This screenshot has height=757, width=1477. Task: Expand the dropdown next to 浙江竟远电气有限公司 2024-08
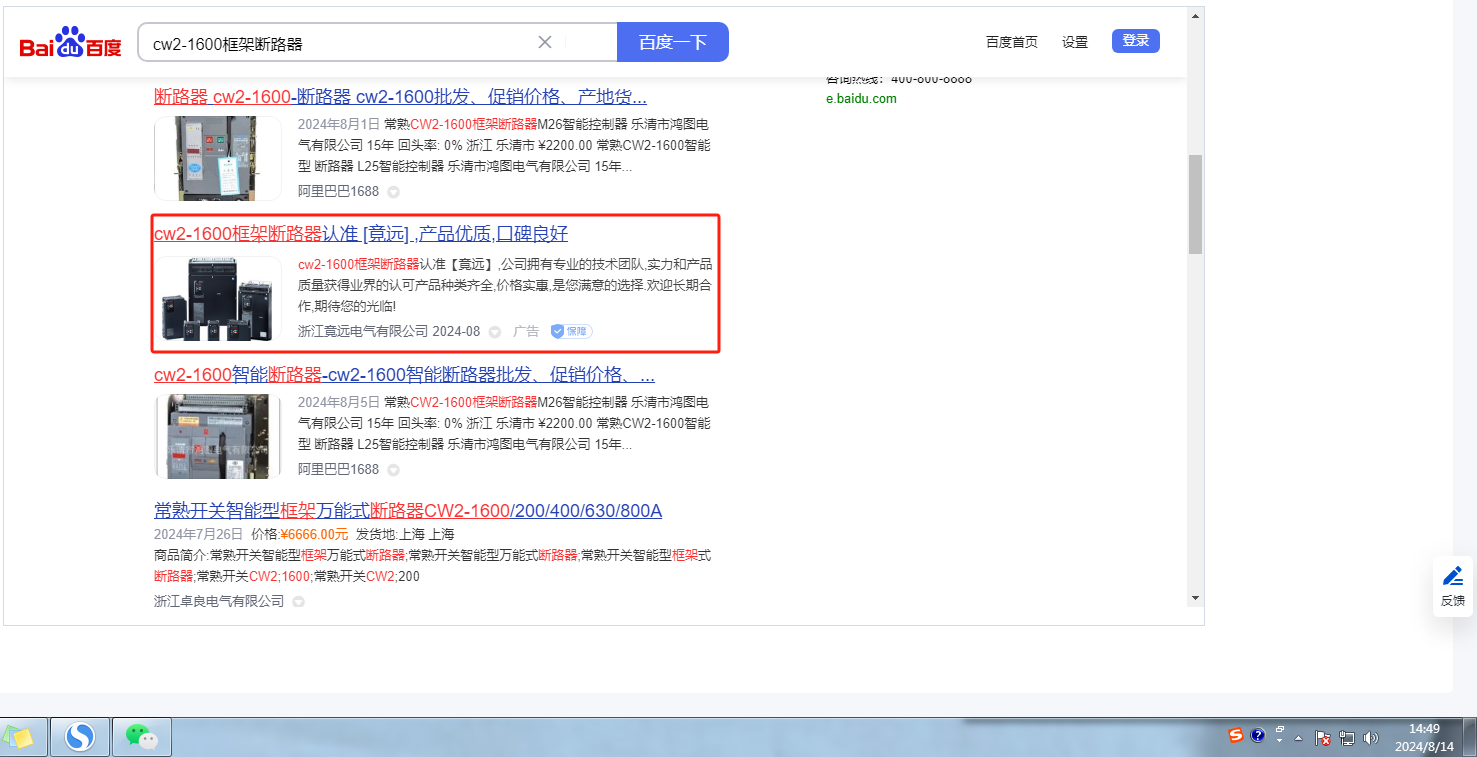point(494,332)
